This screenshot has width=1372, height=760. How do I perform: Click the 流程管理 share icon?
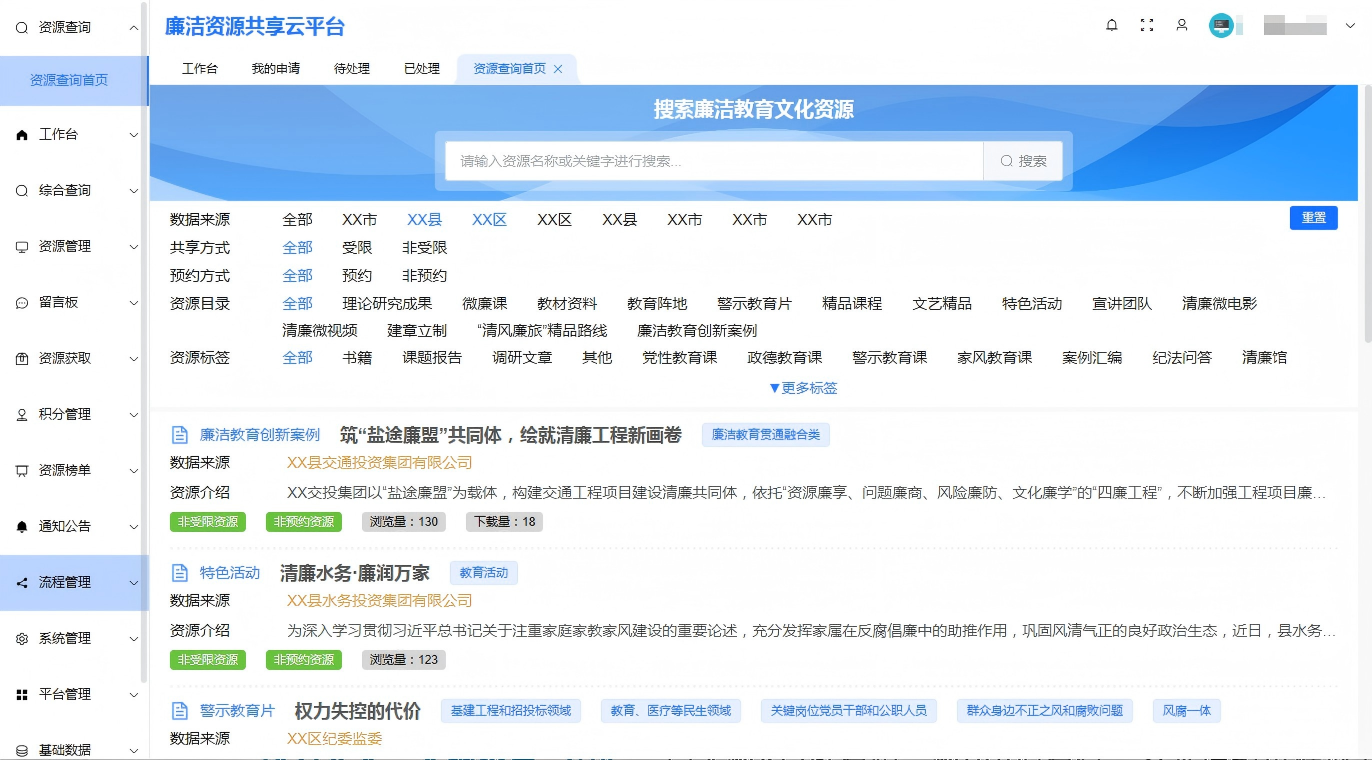point(22,583)
